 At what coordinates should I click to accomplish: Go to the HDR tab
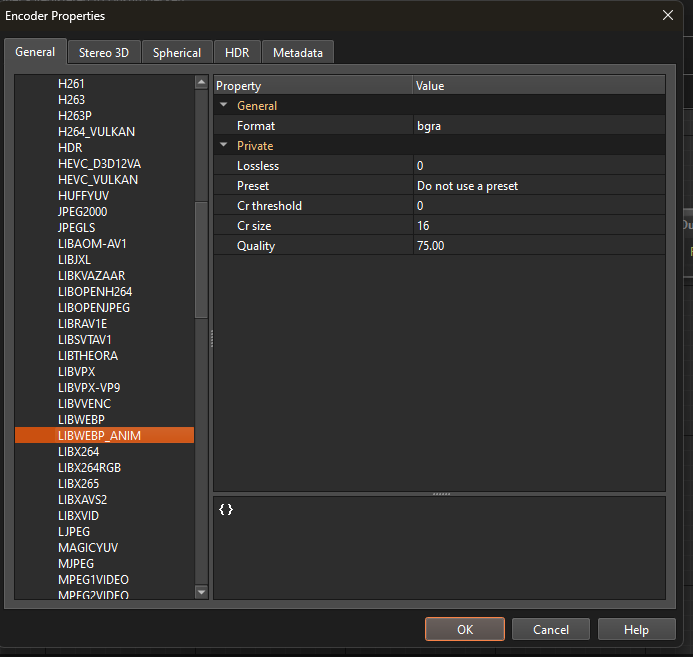237,53
